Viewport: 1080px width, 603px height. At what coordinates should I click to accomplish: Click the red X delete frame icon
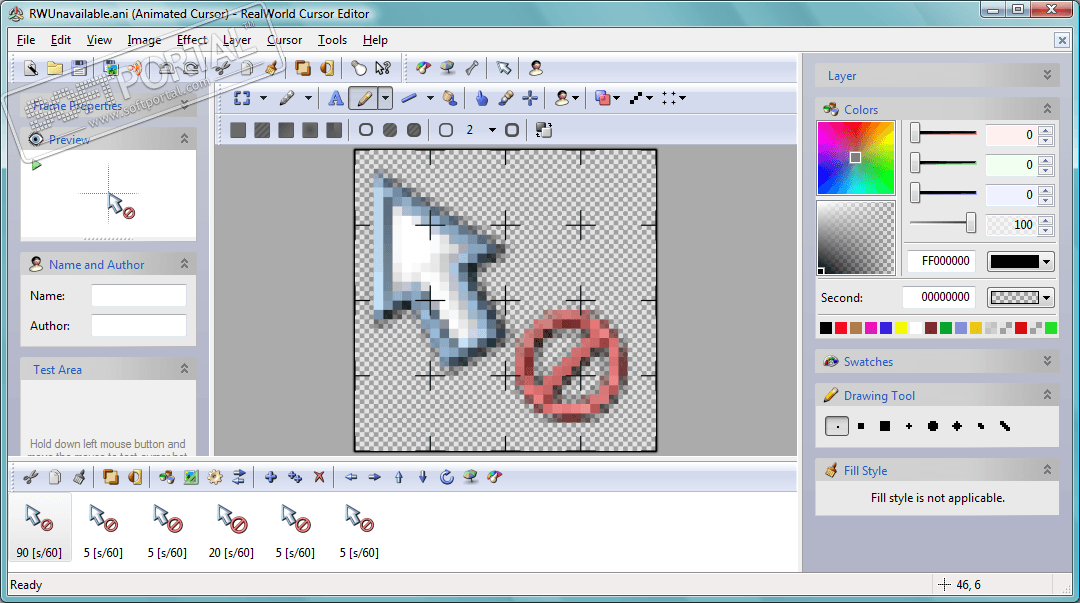point(319,477)
